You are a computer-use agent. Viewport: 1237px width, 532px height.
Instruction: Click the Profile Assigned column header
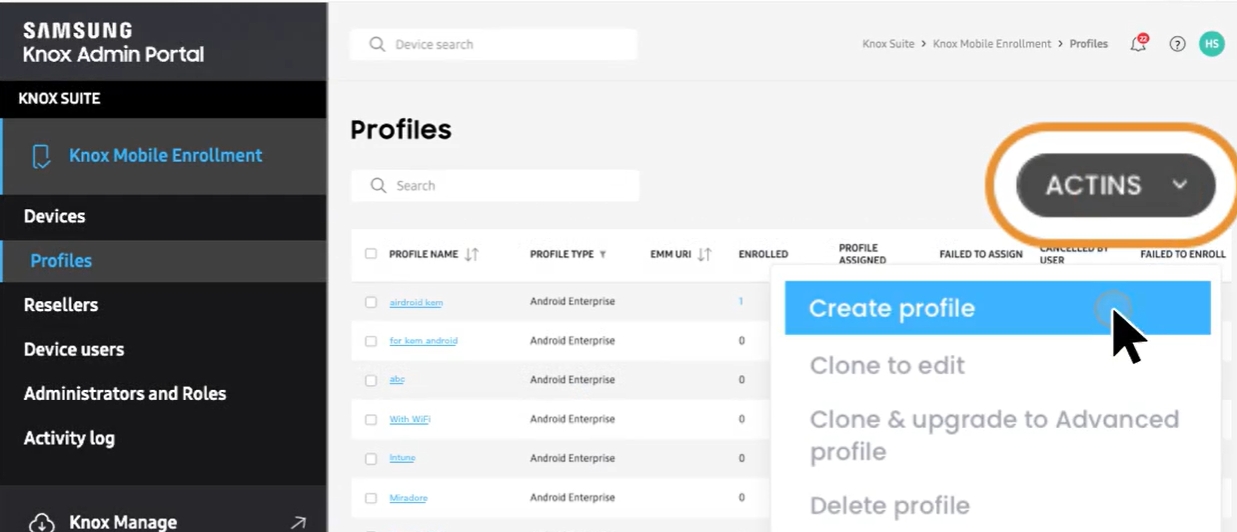coord(862,254)
